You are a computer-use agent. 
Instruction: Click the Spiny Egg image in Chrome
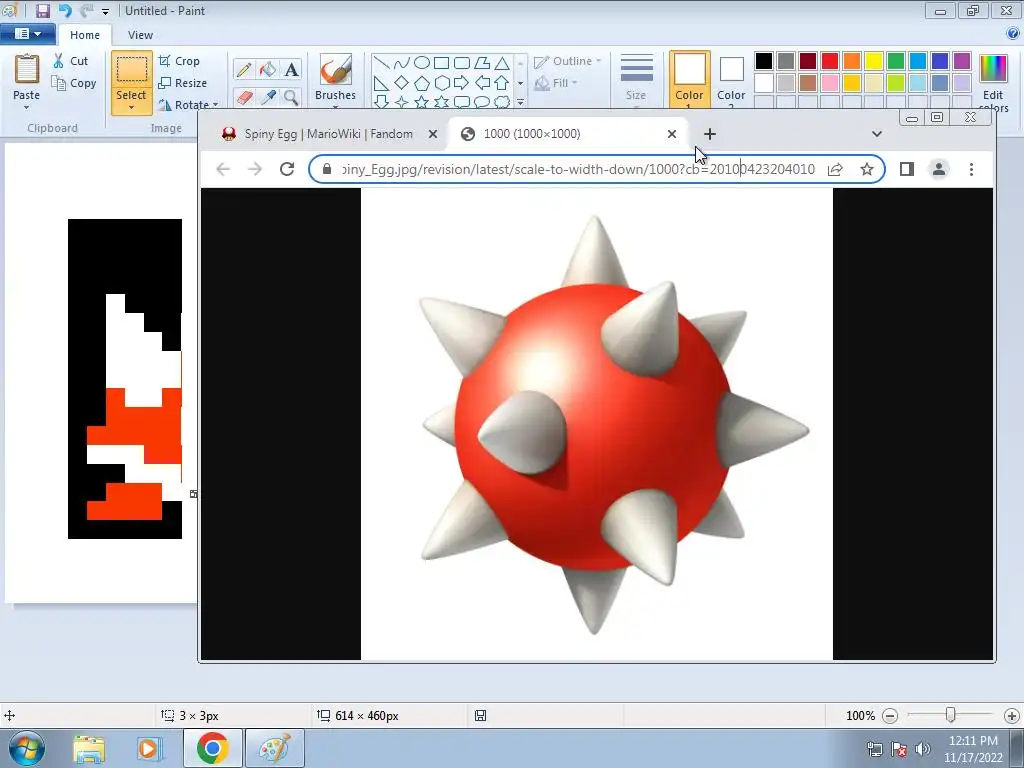coord(596,424)
